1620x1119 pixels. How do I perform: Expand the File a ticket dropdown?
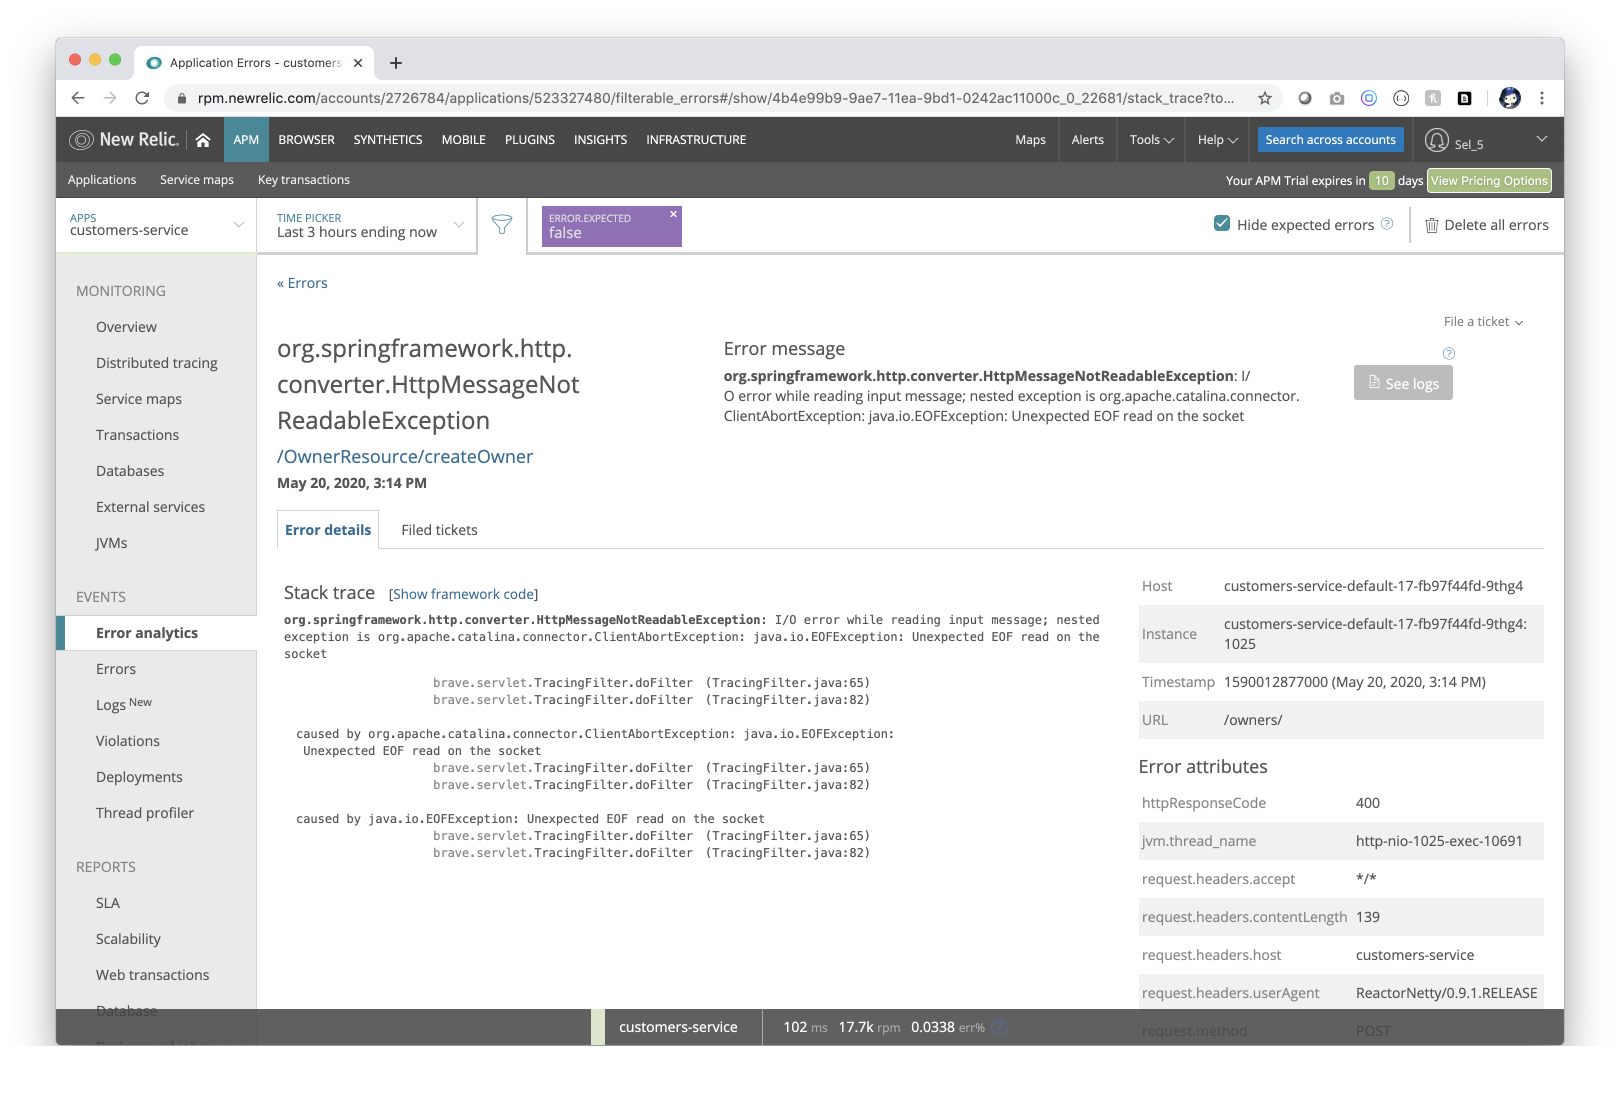click(x=1483, y=322)
